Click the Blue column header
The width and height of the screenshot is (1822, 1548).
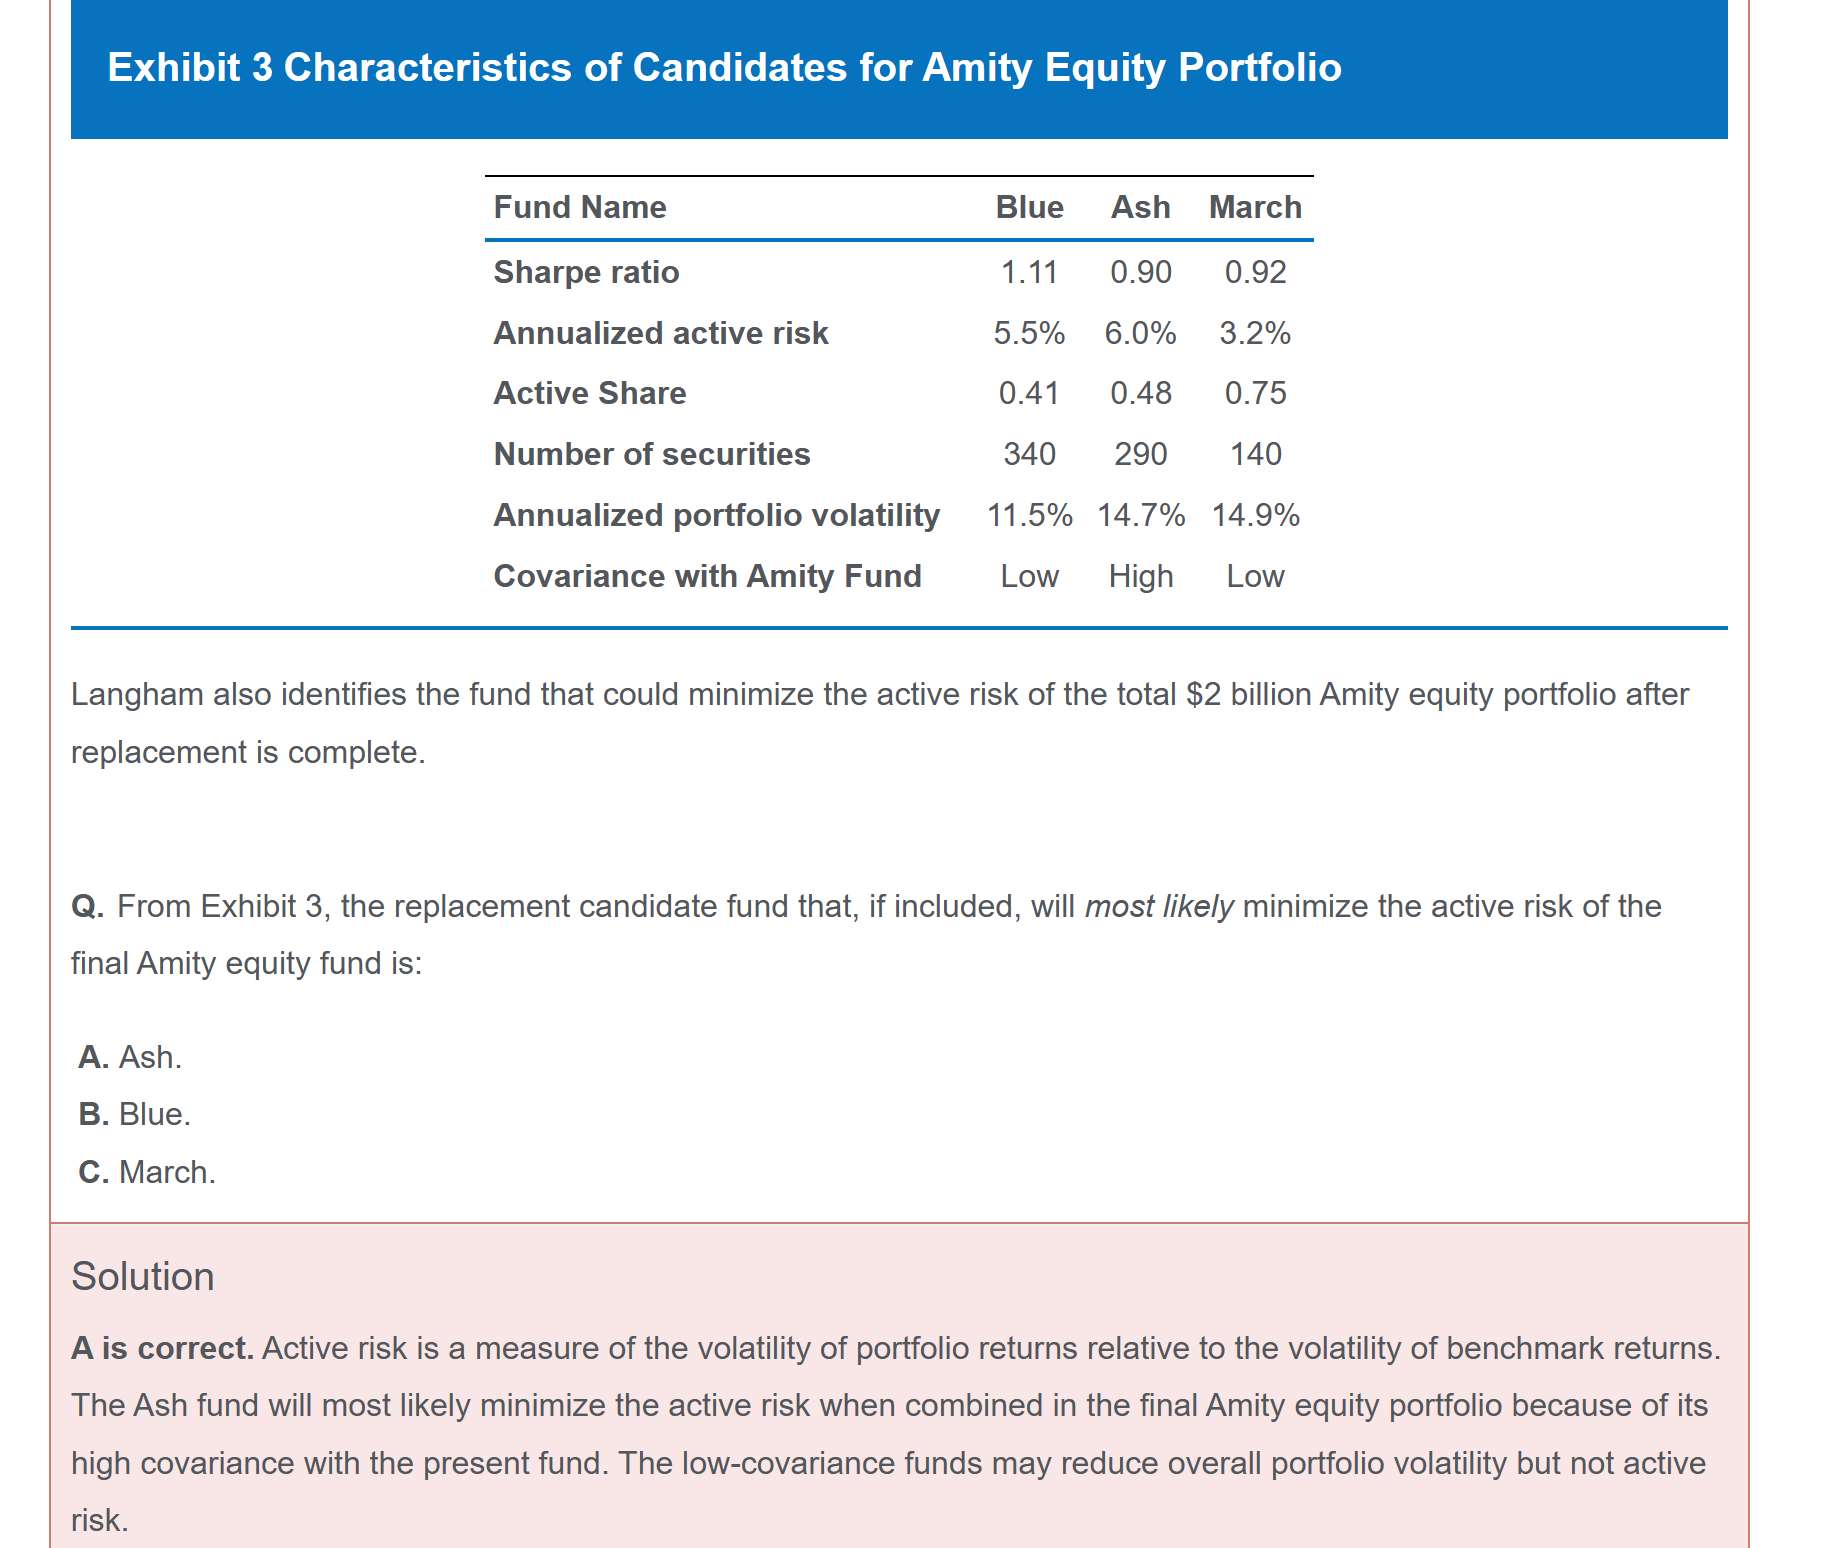1029,208
